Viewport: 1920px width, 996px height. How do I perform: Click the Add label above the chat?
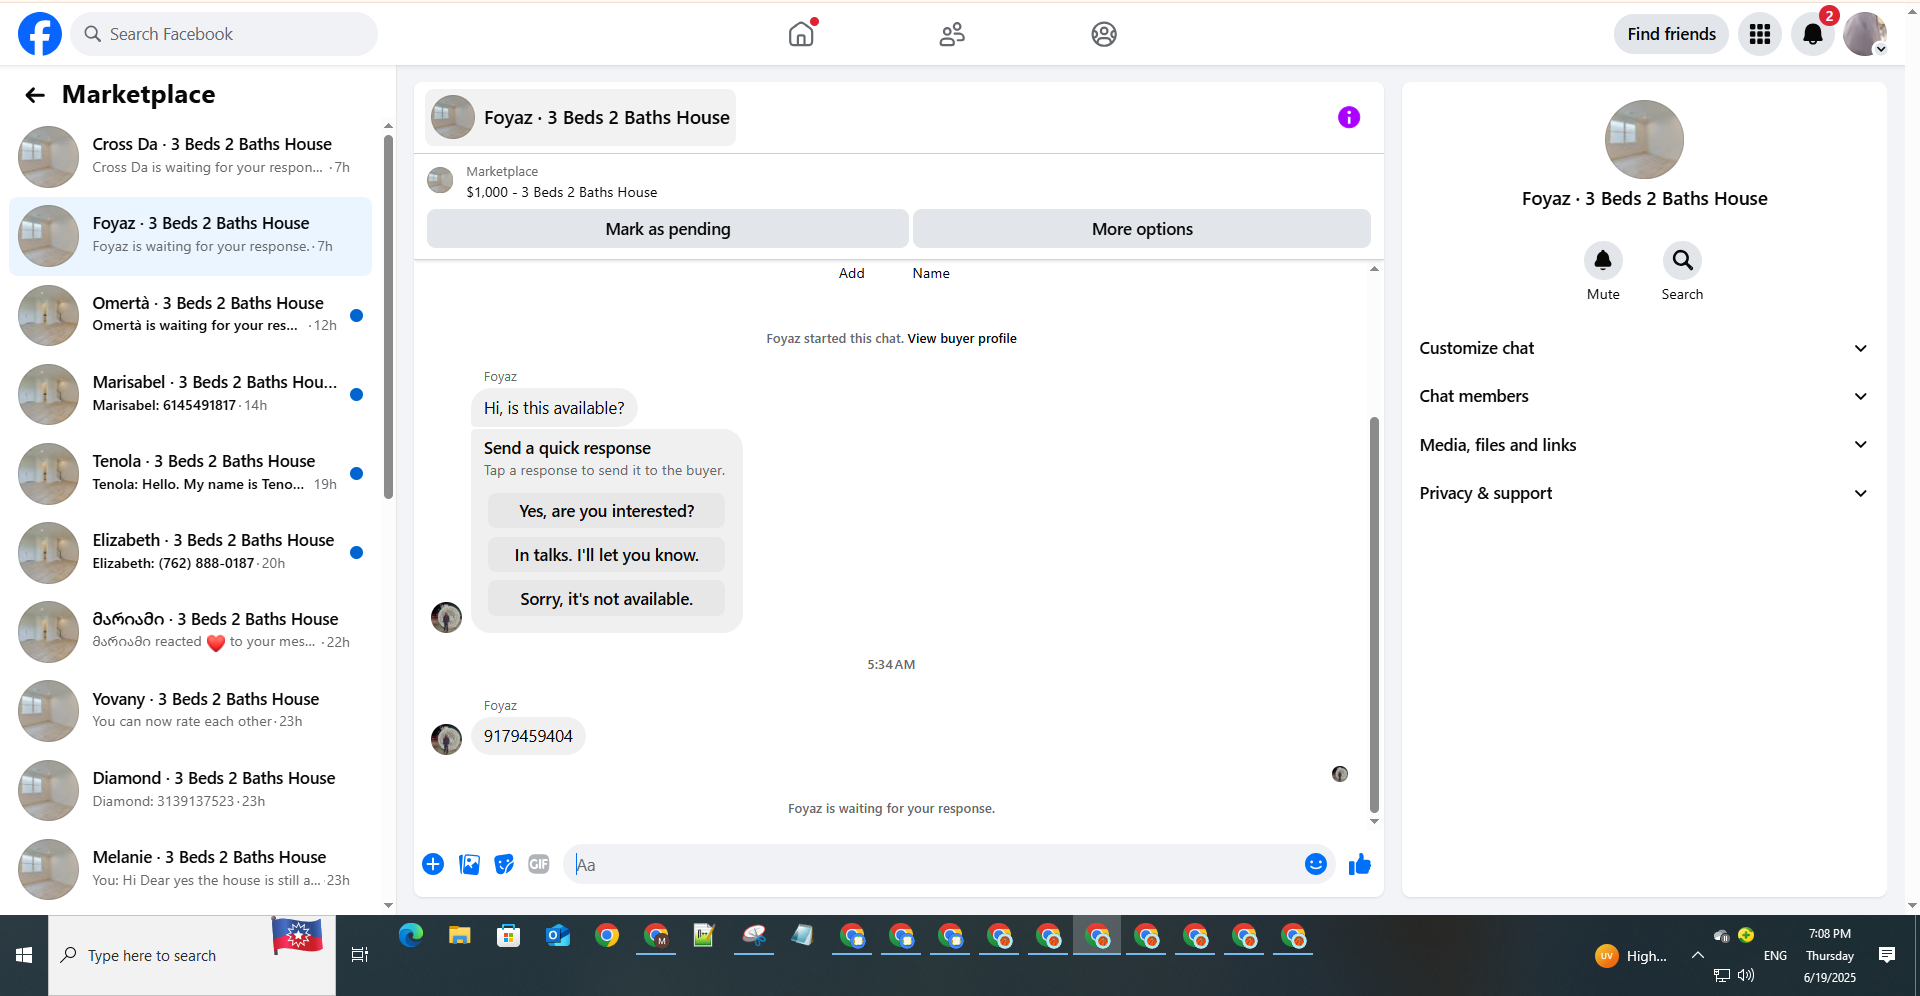(851, 273)
